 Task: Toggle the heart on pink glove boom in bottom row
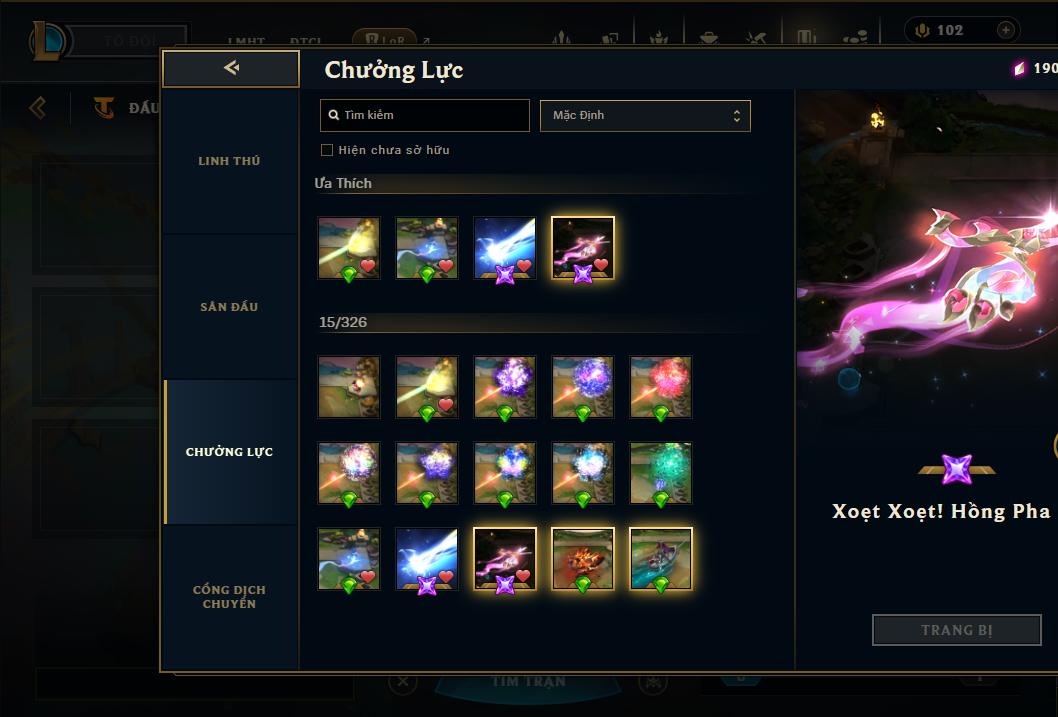point(523,575)
